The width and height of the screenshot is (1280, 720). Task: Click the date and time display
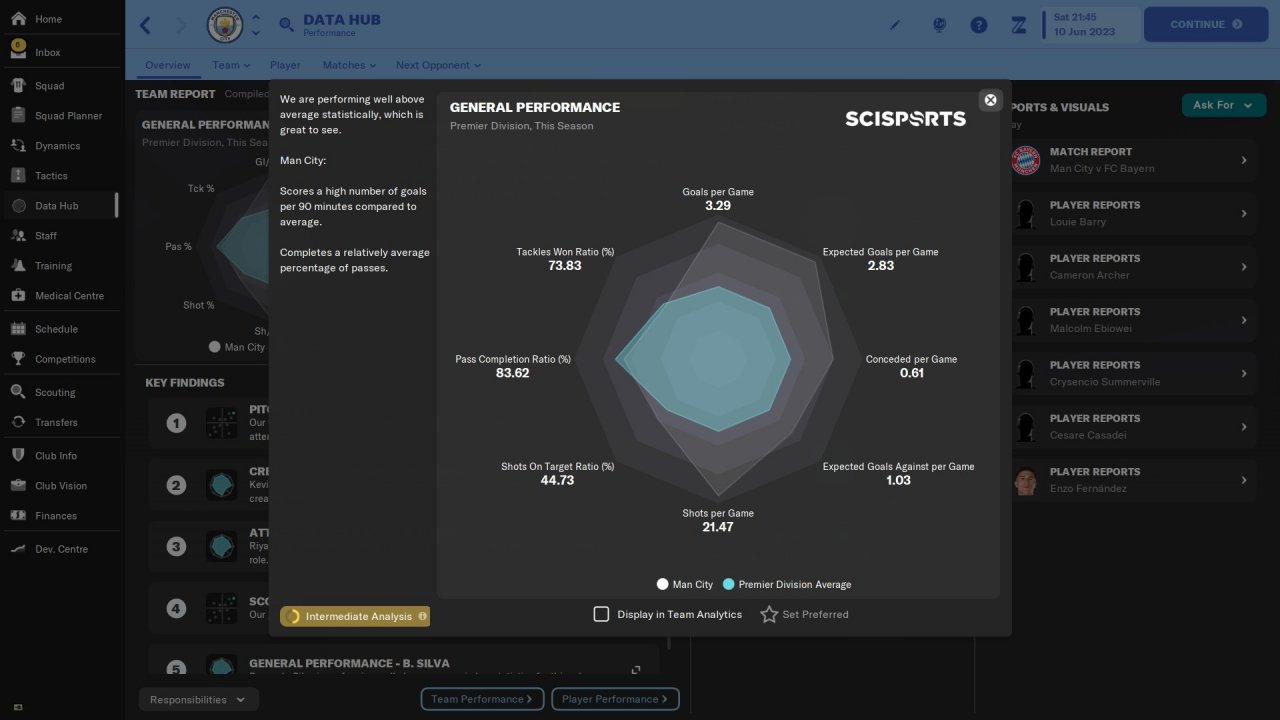point(1091,25)
